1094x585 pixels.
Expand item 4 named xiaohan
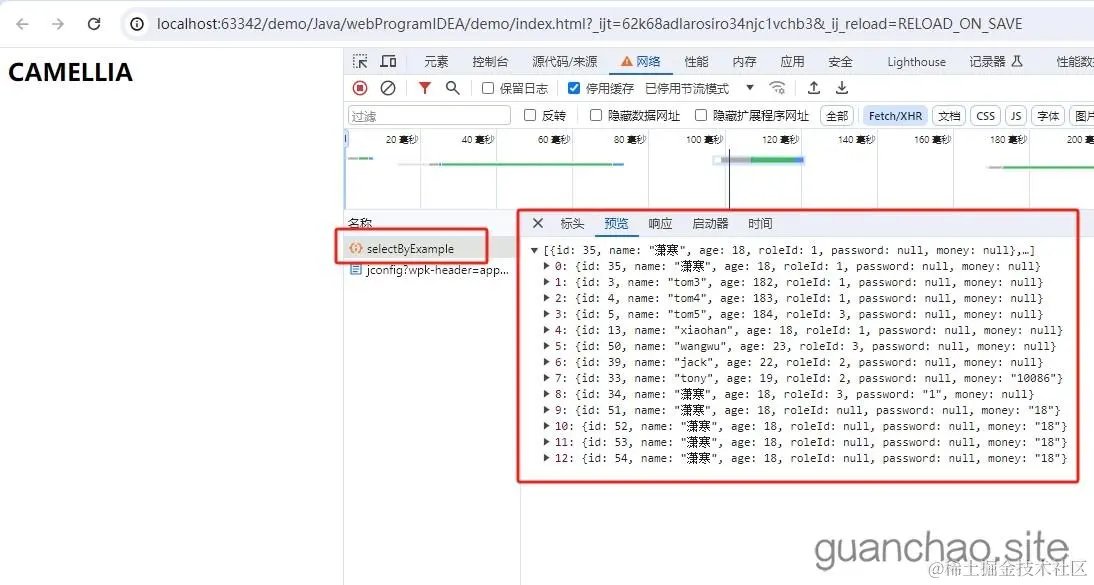[546, 330]
